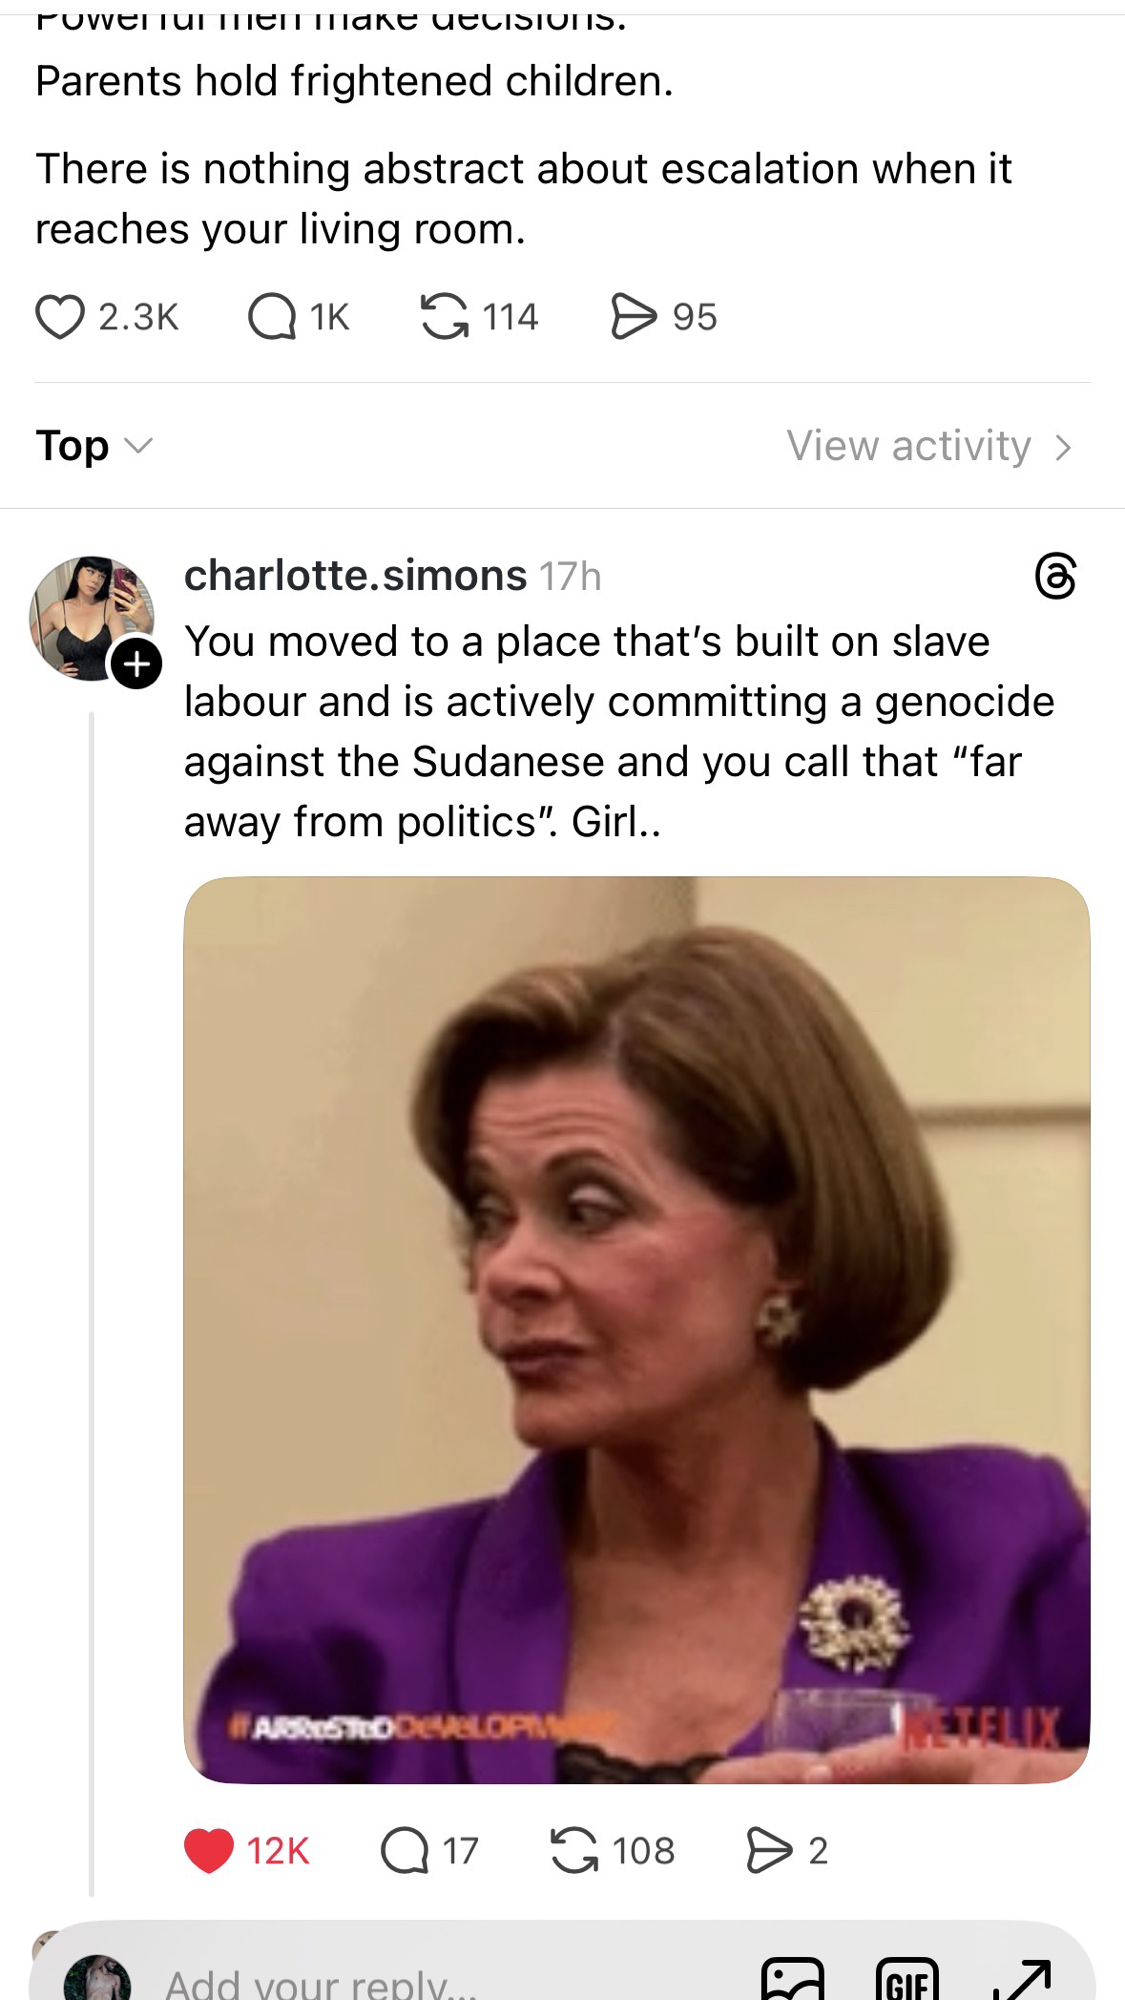Open the GIF picker button
The height and width of the screenshot is (2000, 1125).
[x=907, y=1980]
